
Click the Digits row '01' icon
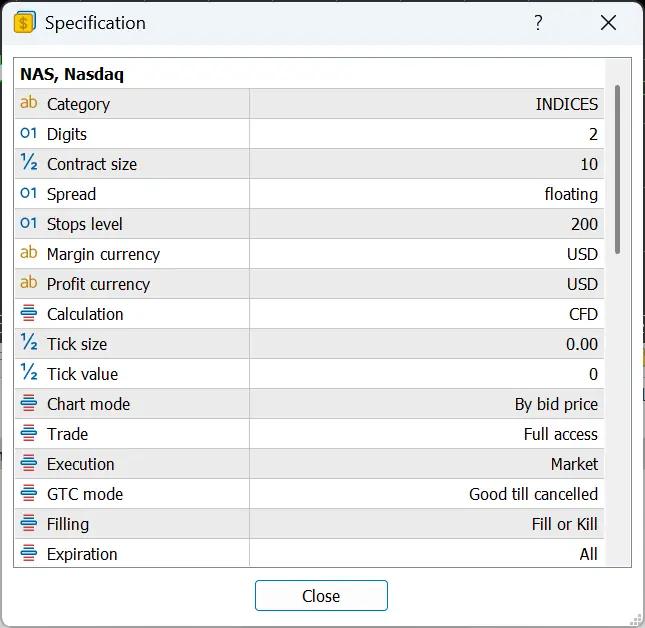click(29, 133)
